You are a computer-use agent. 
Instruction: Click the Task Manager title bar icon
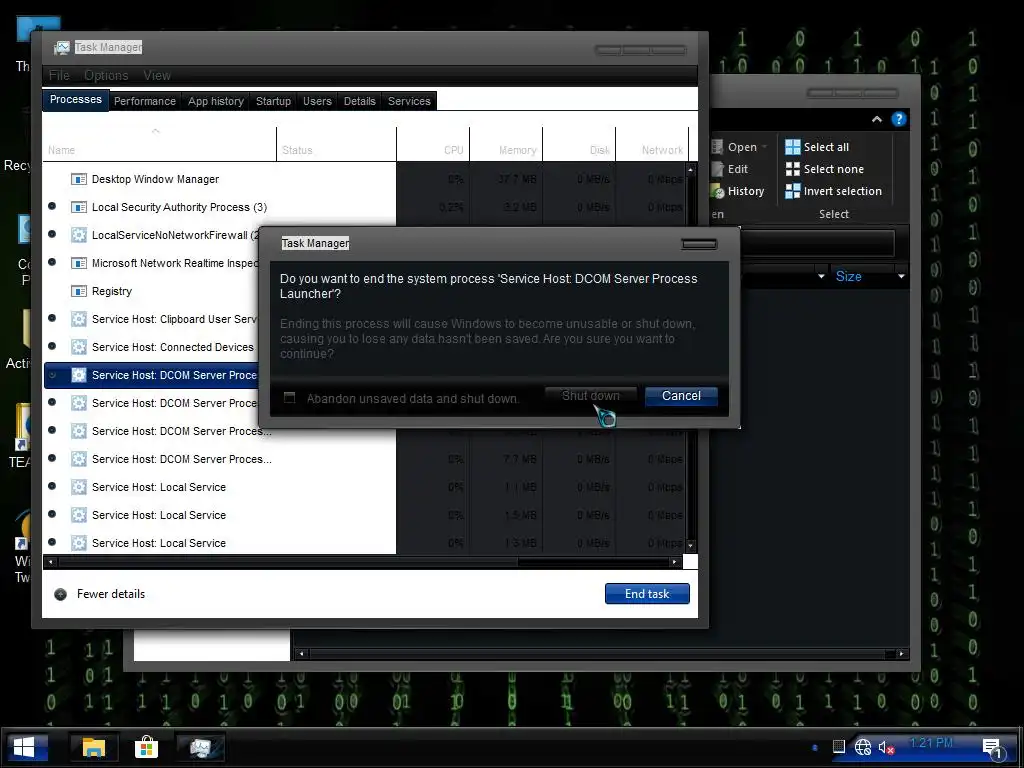(61, 48)
